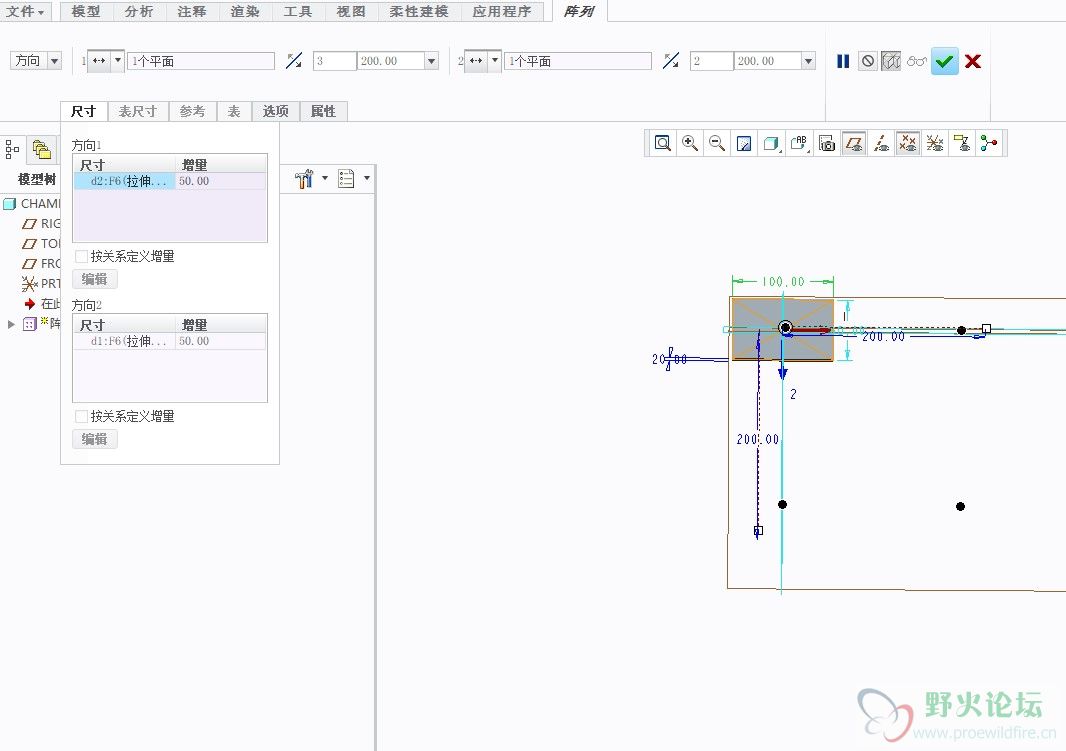Screen dimensions: 1066x751
Task: Click the 编辑 button under 方向1
Action: point(94,279)
